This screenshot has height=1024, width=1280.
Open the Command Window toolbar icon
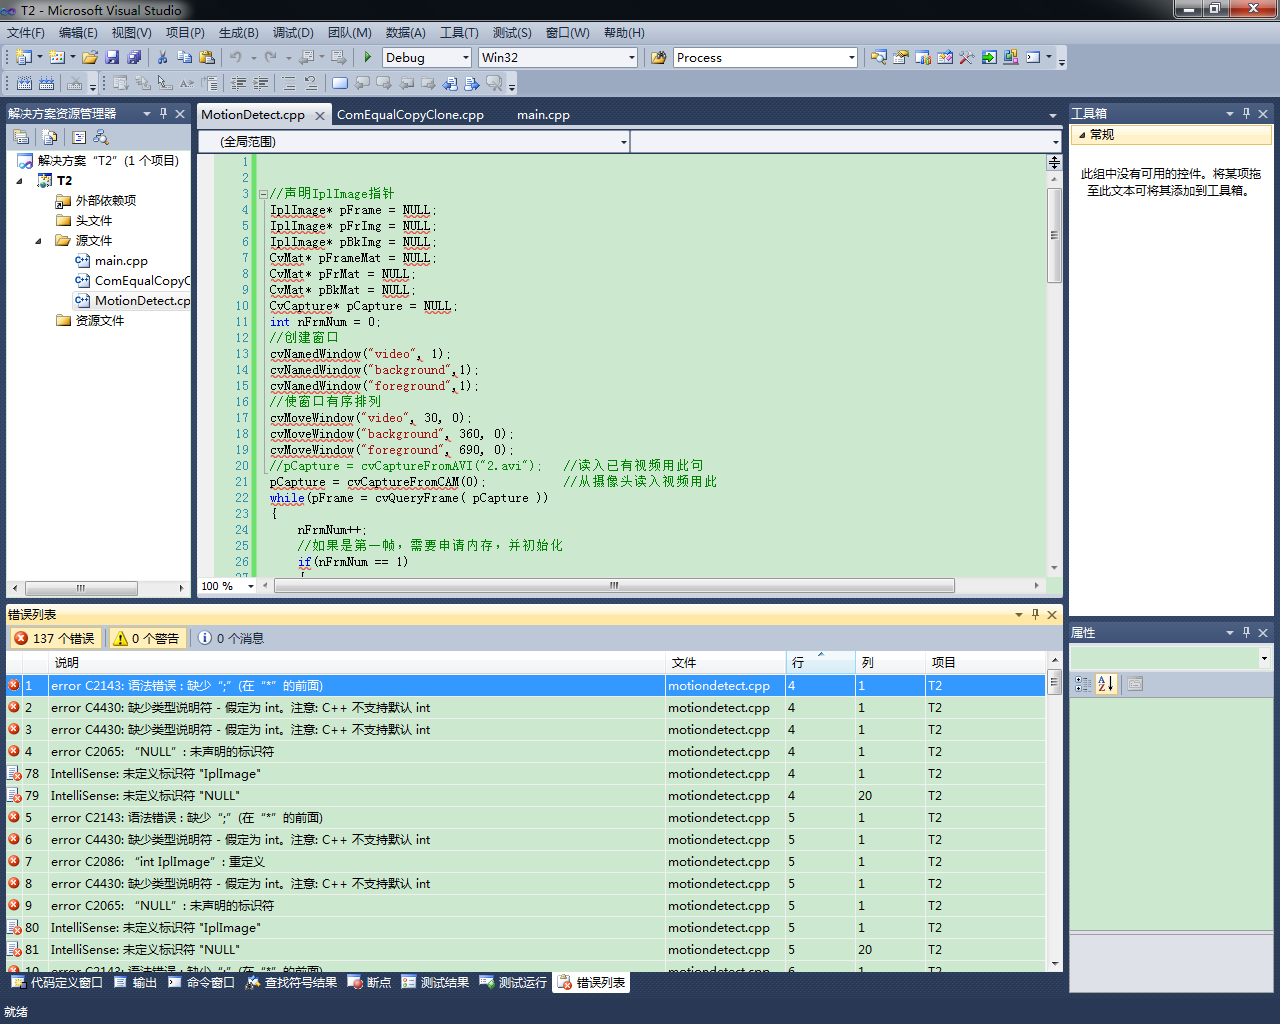1033,58
